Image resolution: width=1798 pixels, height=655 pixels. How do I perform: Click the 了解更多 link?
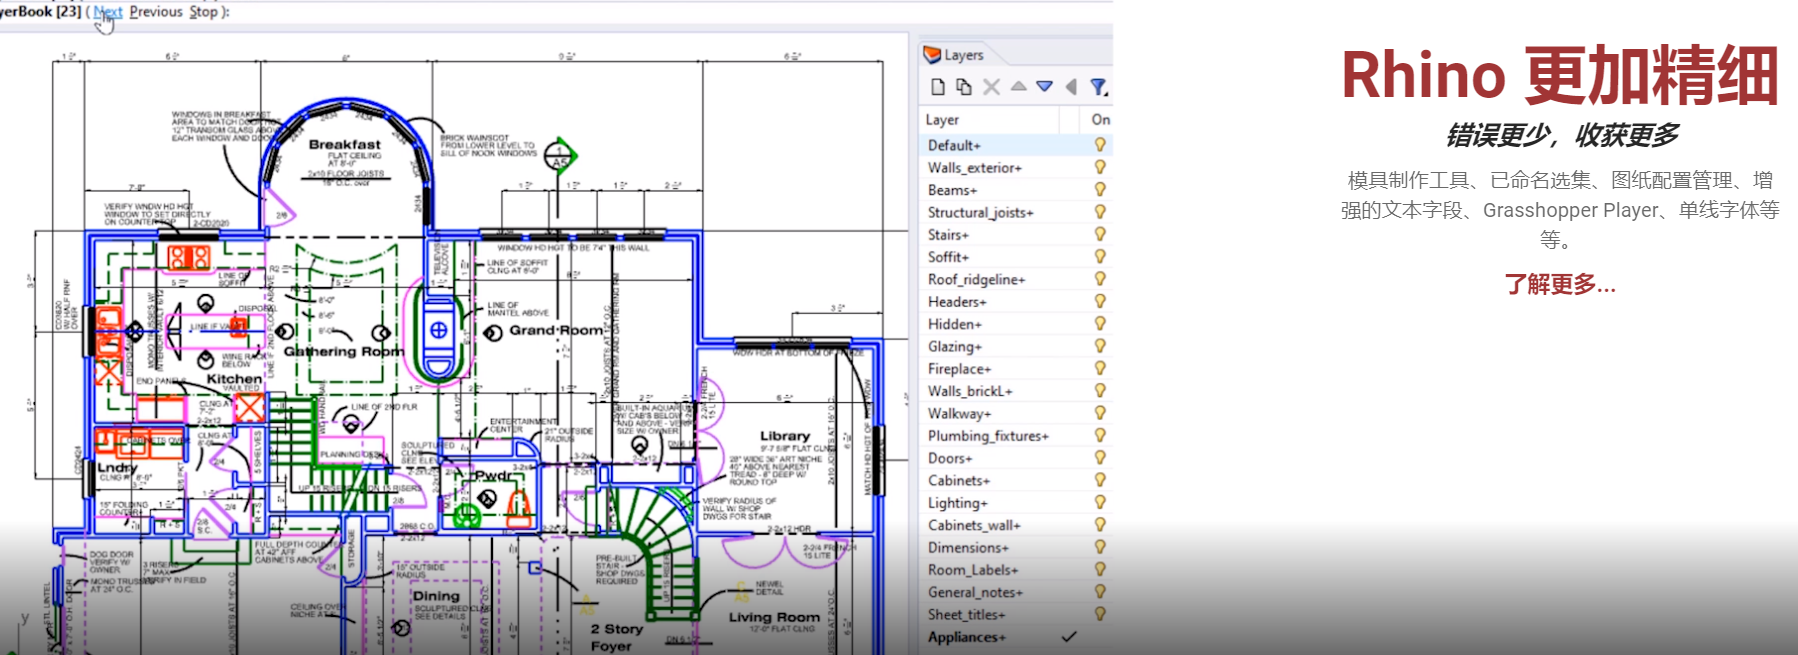1559,285
